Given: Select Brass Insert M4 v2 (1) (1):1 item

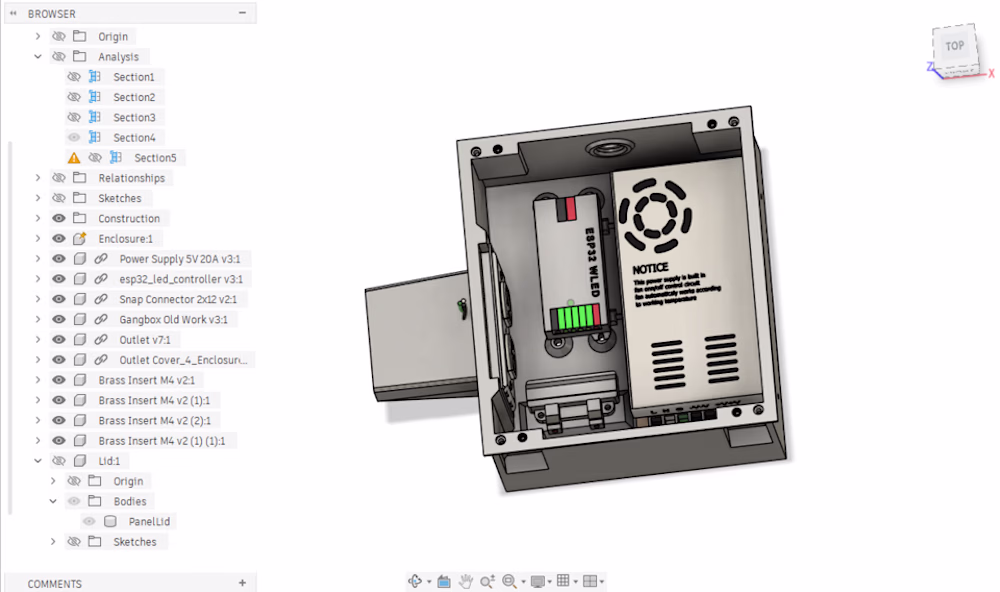Looking at the screenshot, I should pyautogui.click(x=162, y=441).
